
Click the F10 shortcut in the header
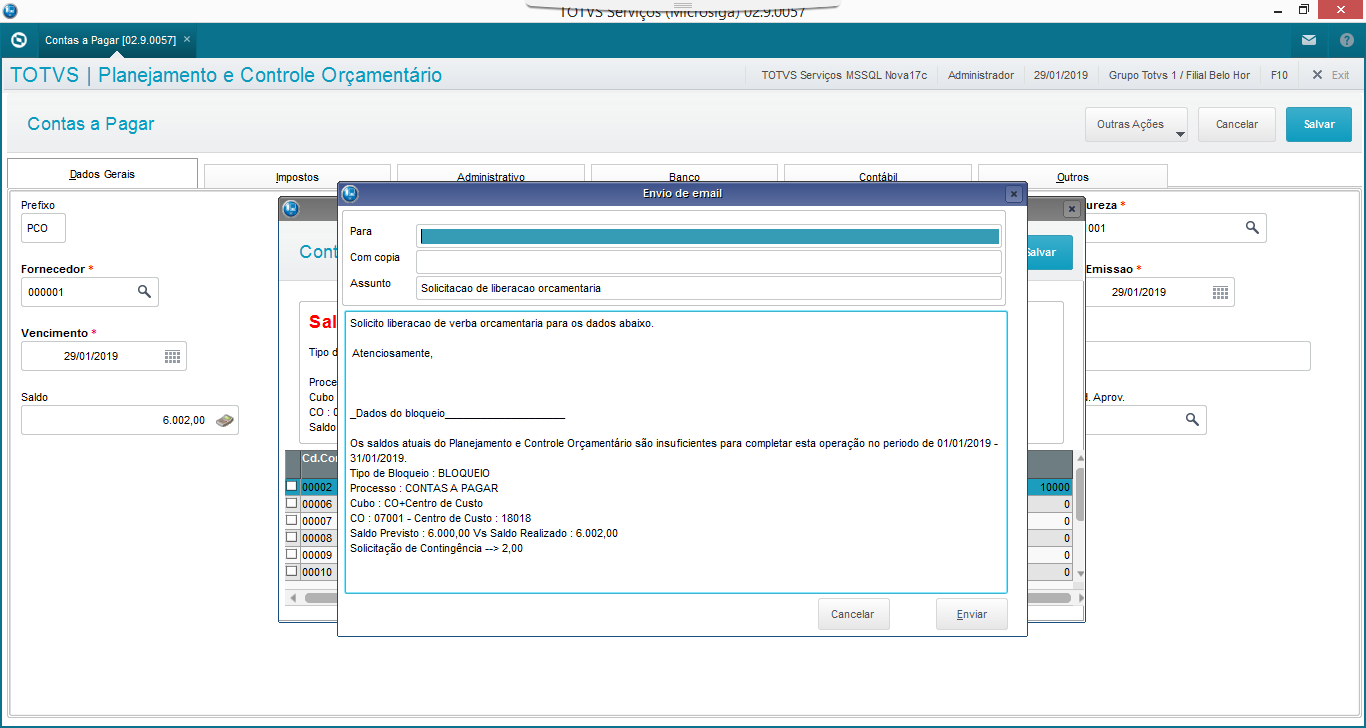coord(1279,75)
